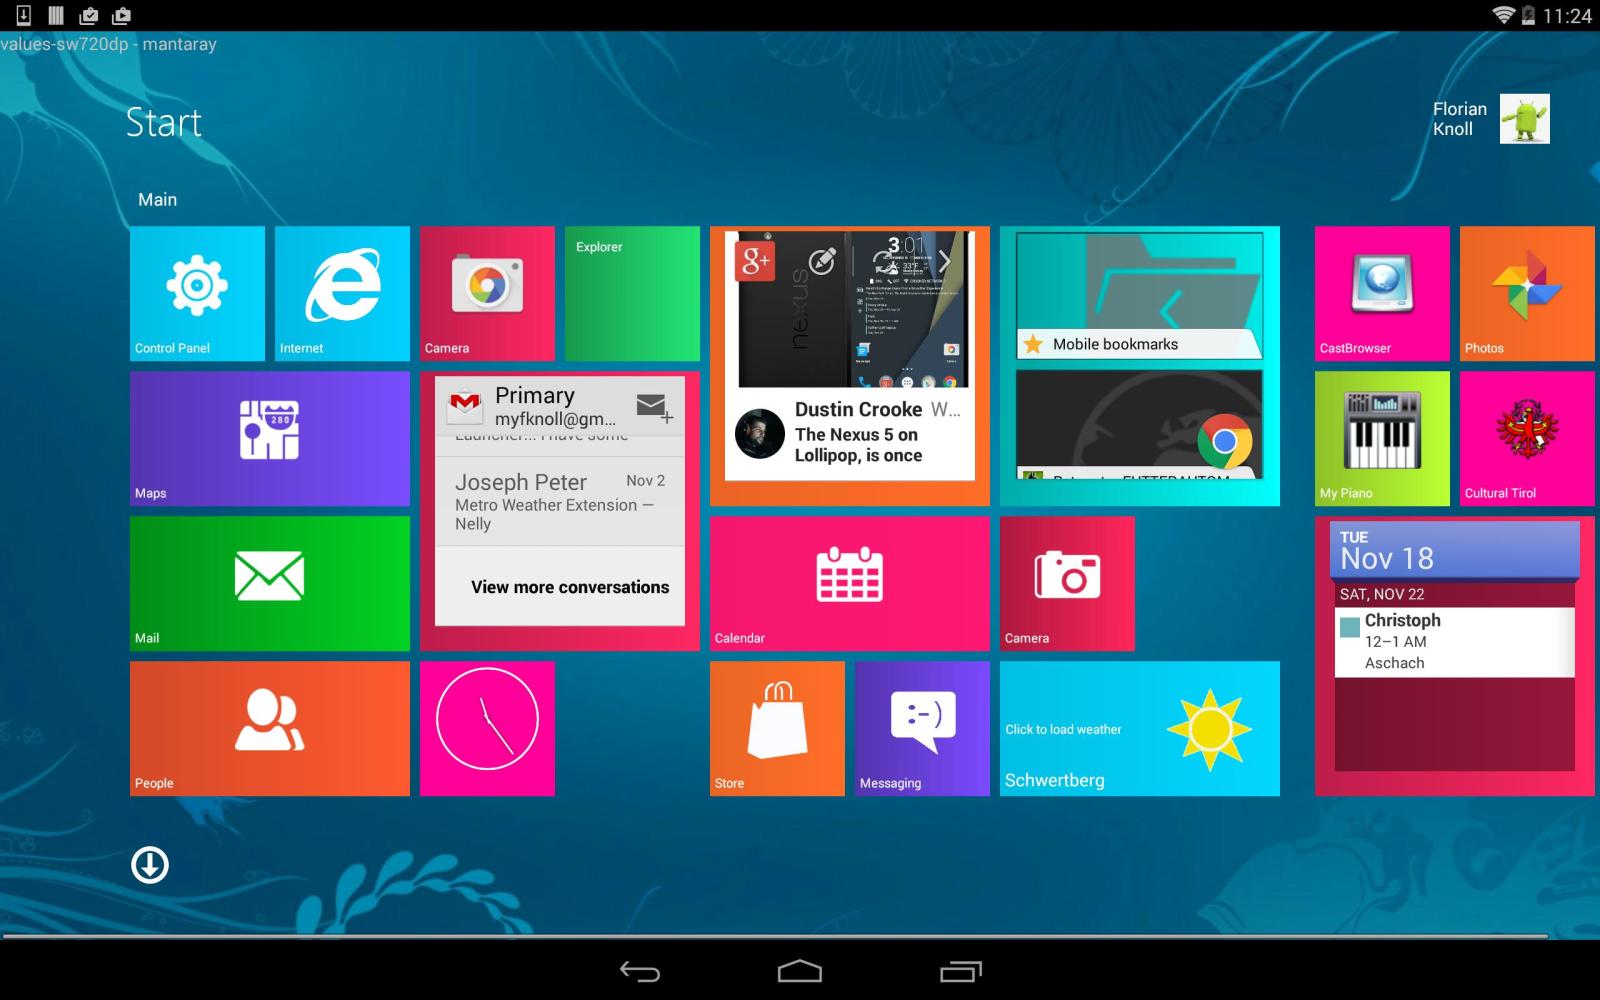This screenshot has height=1000, width=1600.
Task: Open the My Piano tile
Action: [1381, 437]
